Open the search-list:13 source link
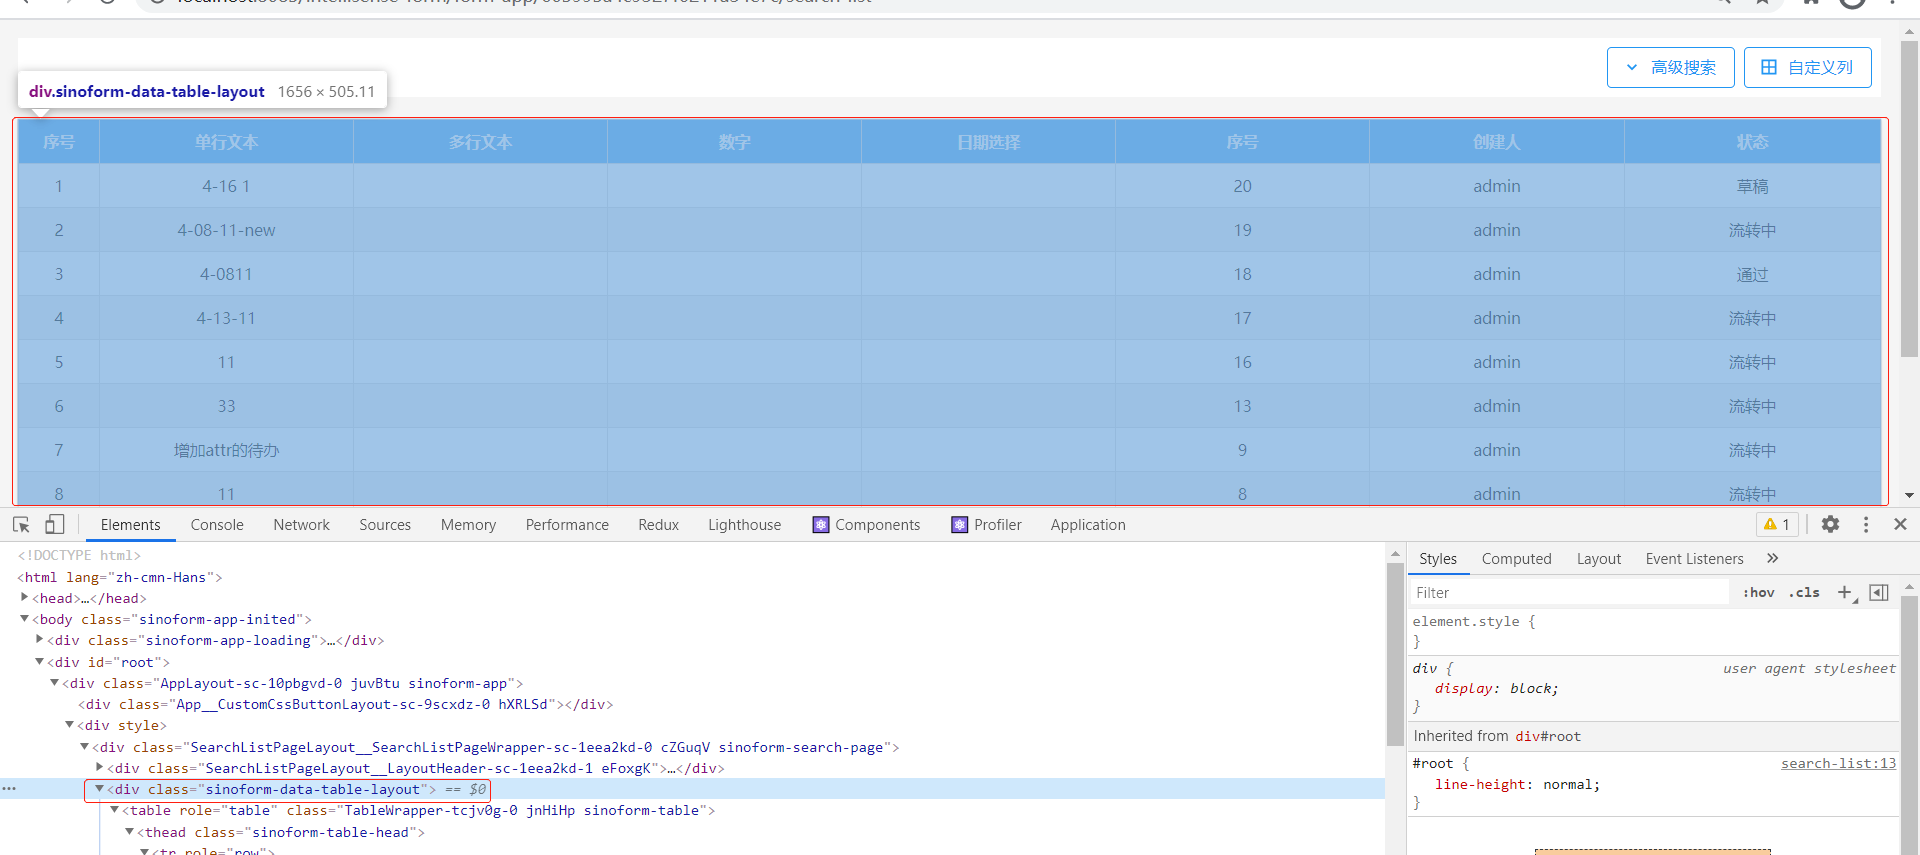1920x855 pixels. click(x=1838, y=763)
